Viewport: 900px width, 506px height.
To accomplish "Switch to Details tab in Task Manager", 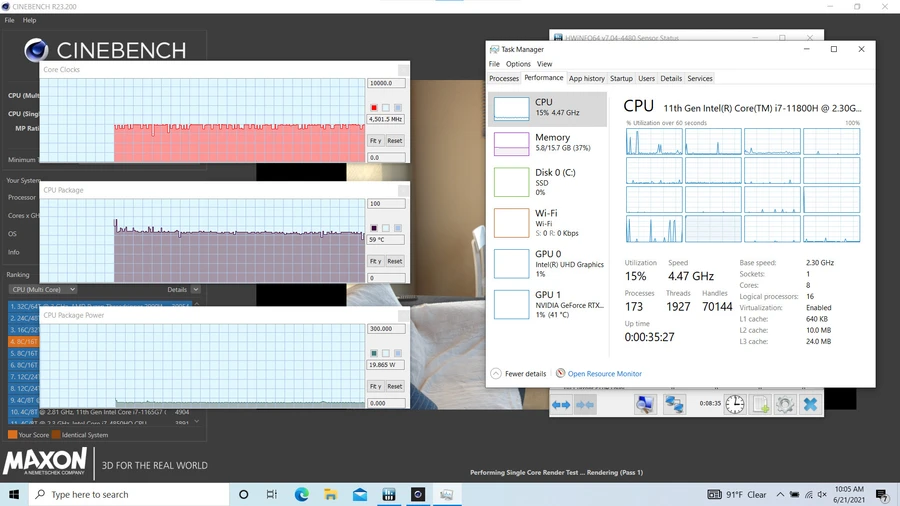I will [671, 79].
